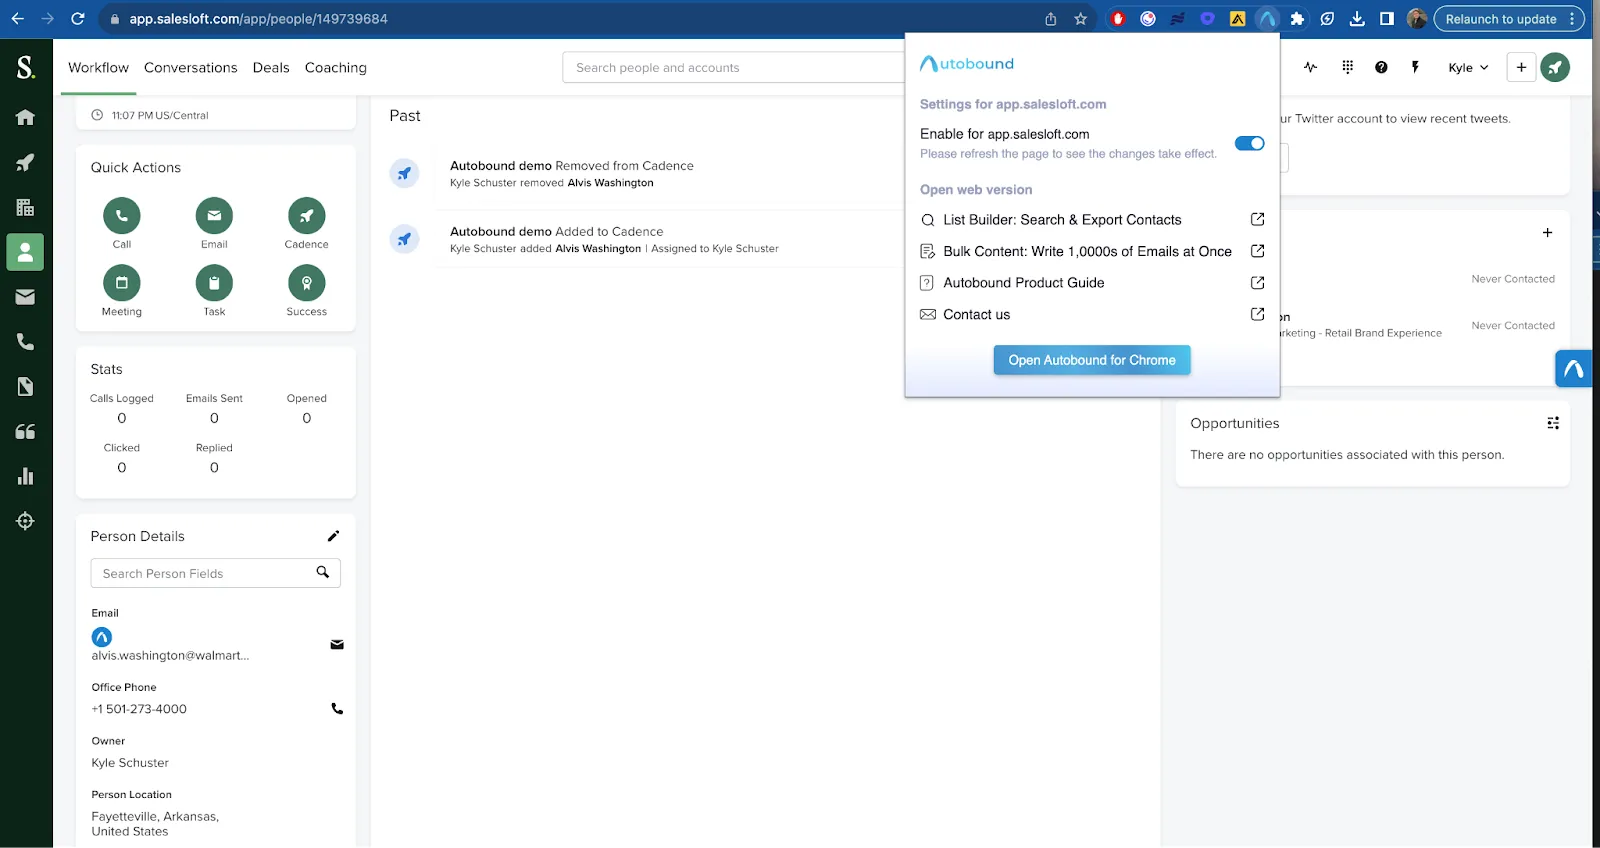
Task: Click the green rocket button in top right
Action: (x=1555, y=67)
